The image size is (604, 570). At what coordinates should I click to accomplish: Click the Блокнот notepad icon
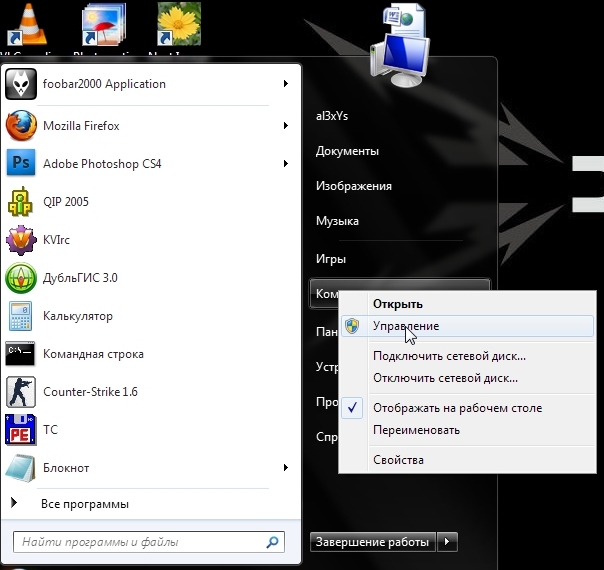click(21, 468)
